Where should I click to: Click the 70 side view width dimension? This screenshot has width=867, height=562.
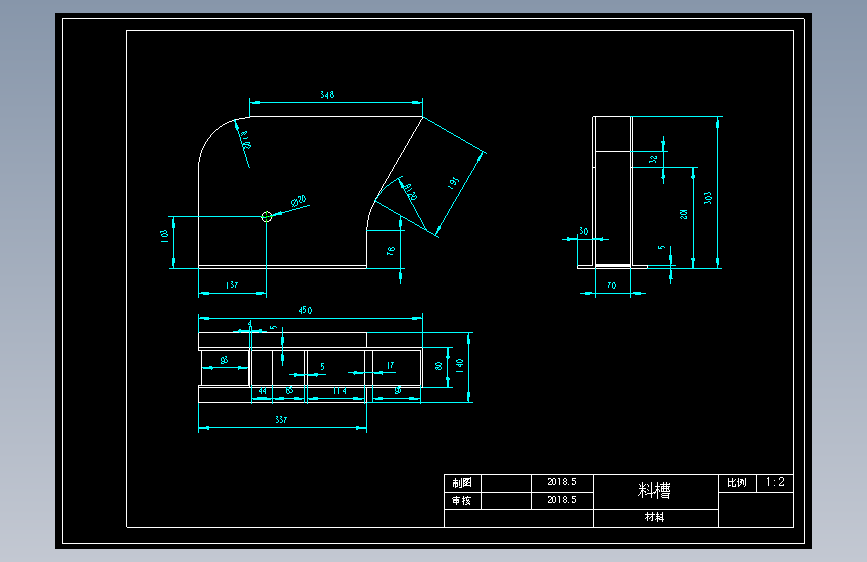[612, 285]
